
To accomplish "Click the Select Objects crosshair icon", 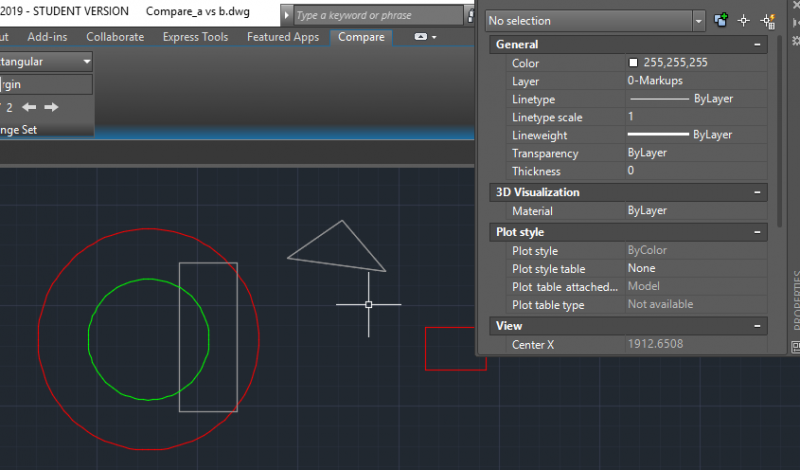I will pos(744,20).
